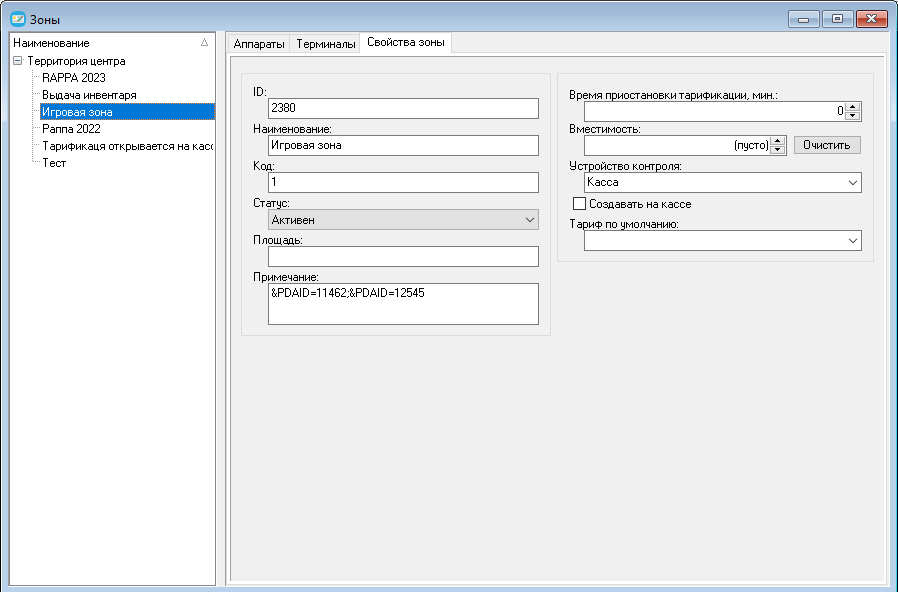
Task: Collapse the Территория центра tree node
Action: click(x=18, y=60)
